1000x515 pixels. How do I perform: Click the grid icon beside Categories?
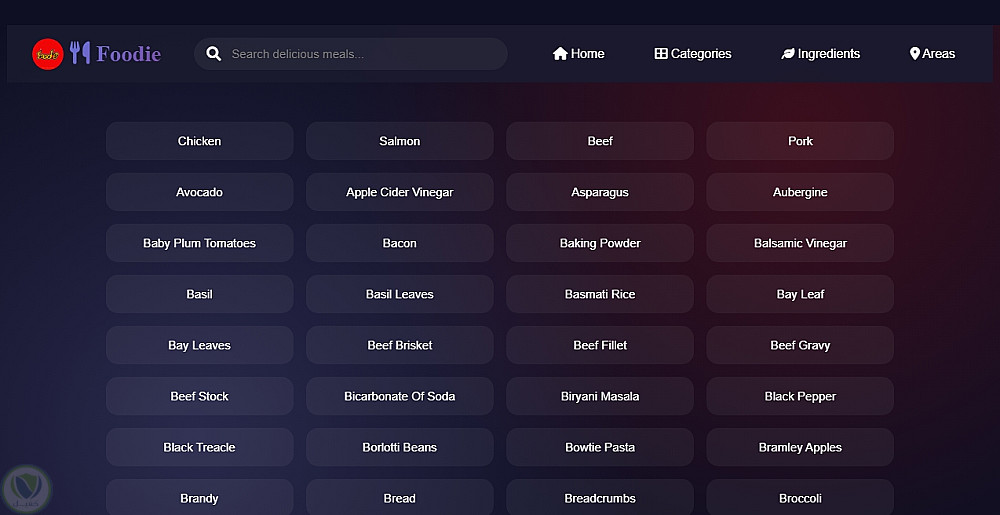(x=661, y=54)
